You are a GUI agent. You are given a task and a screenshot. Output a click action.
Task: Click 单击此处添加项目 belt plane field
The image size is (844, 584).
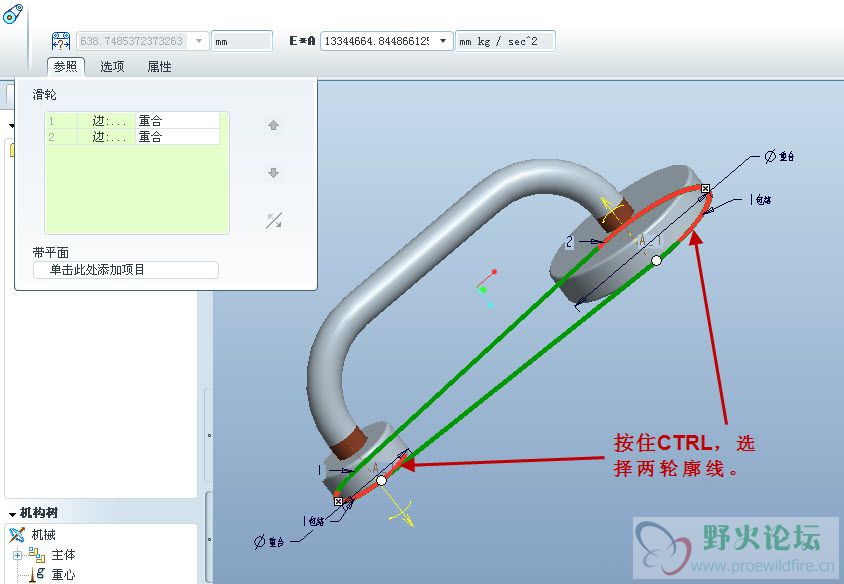pos(126,270)
